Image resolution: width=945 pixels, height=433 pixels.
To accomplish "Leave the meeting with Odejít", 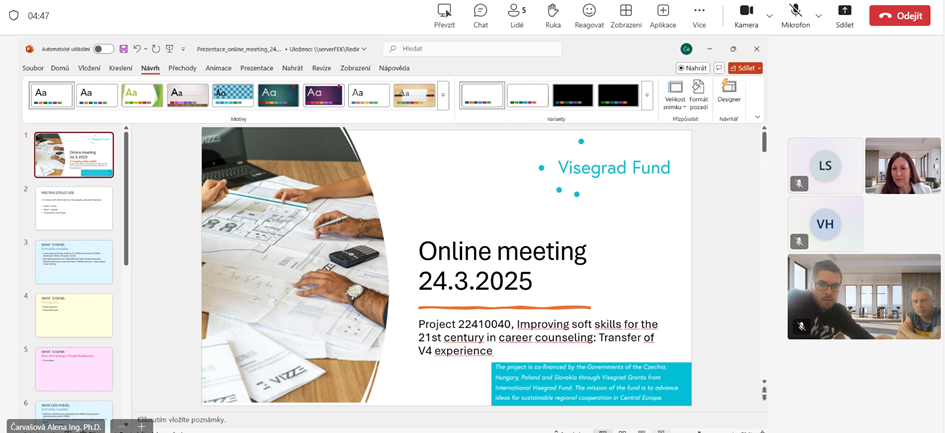I will (899, 15).
